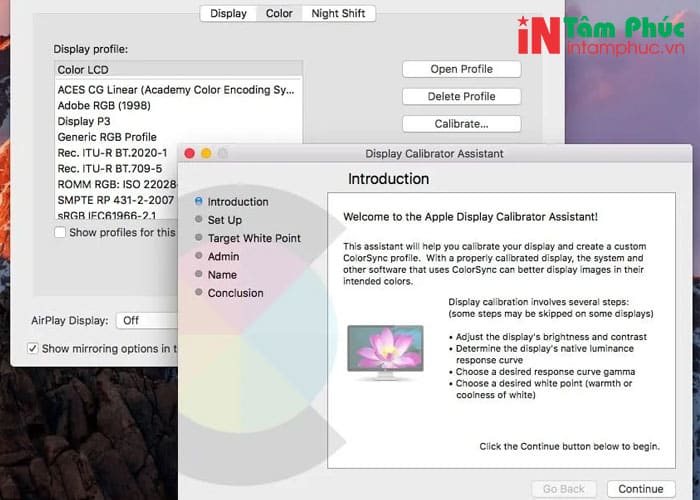Click the greyed-out Go Back button
Screen dimensions: 700x500
(563, 489)
